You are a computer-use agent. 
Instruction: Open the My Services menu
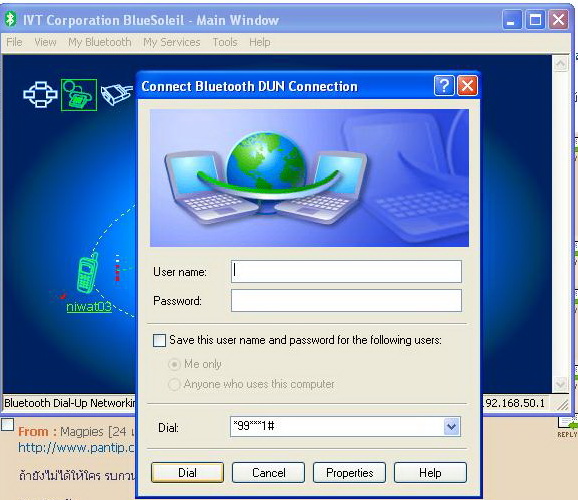pos(171,42)
